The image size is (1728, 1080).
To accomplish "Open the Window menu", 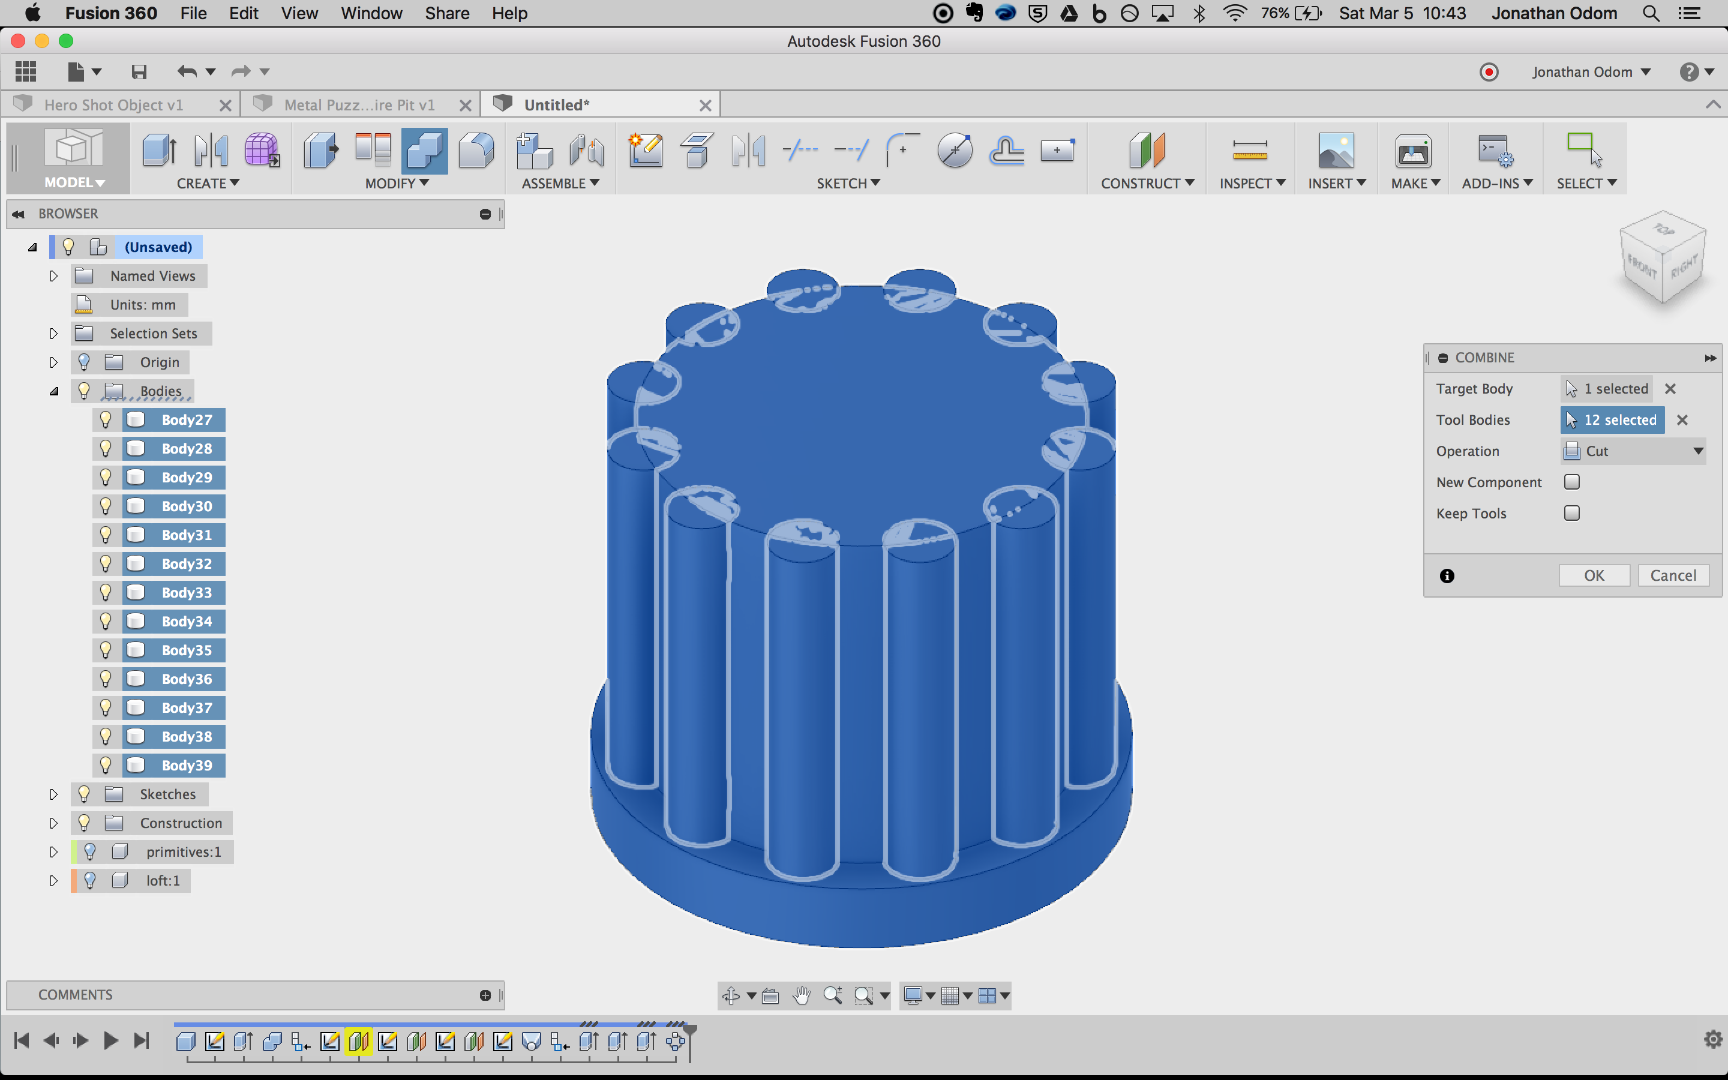I will point(371,13).
